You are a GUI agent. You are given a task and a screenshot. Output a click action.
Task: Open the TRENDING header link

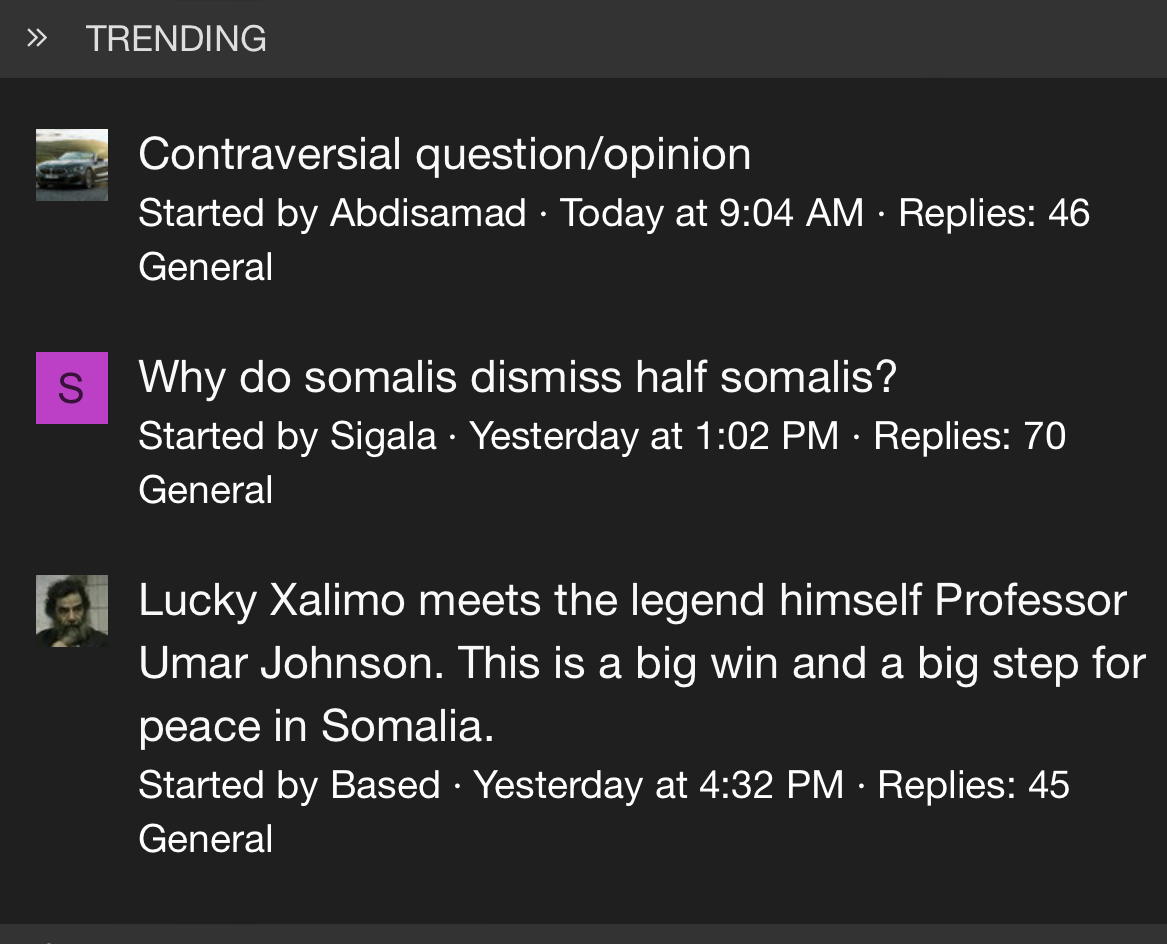[176, 39]
